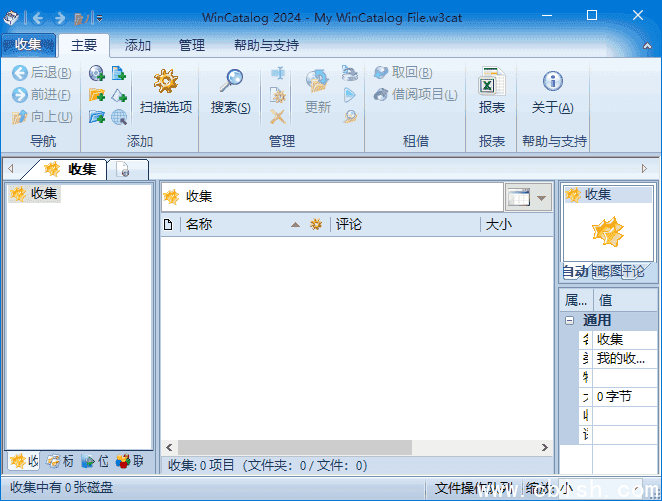The image size is (662, 501).
Task: Click the add blue network folder icon
Action: coord(97,117)
